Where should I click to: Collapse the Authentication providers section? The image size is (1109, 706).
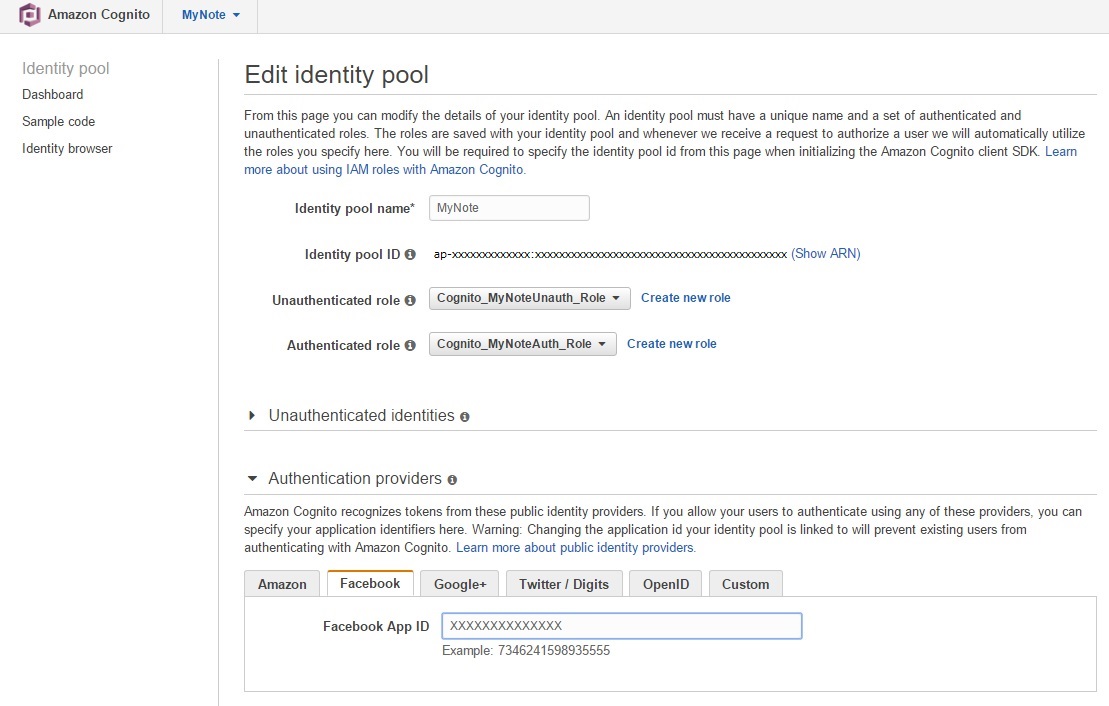[x=252, y=479]
